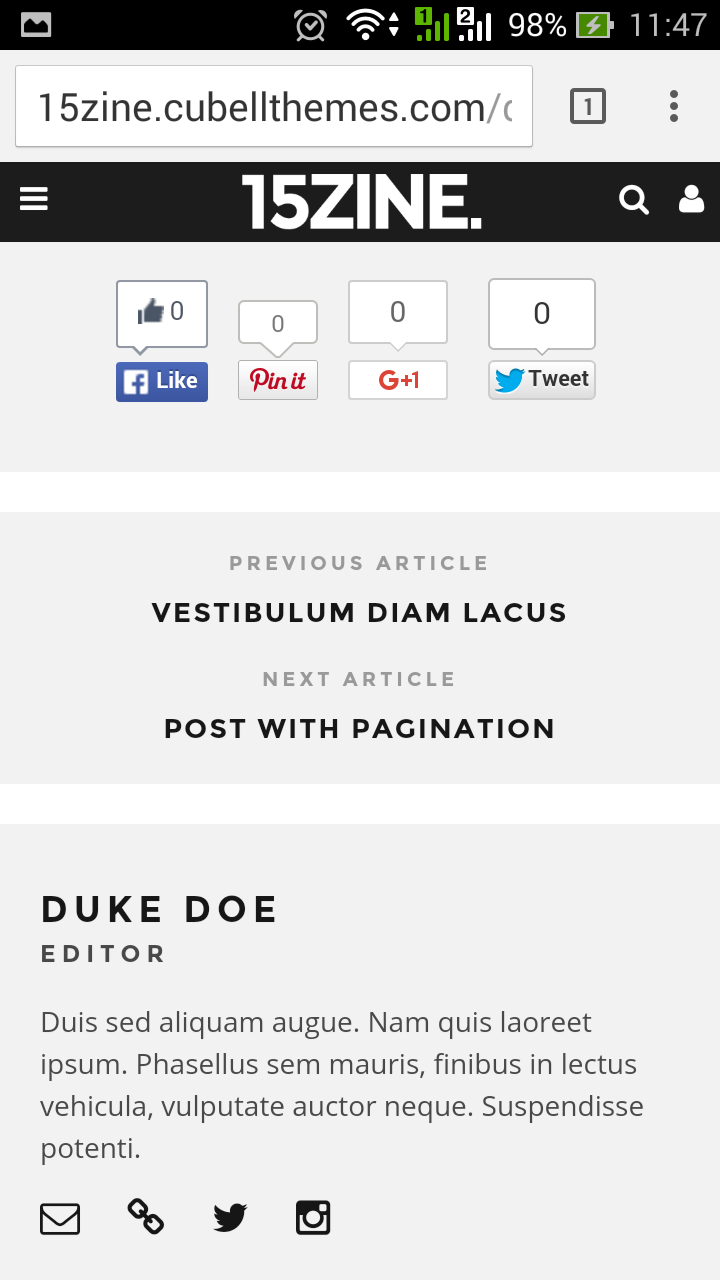Tap the Facebook like count bubble
The width and height of the screenshot is (720, 1280).
pyautogui.click(x=162, y=313)
